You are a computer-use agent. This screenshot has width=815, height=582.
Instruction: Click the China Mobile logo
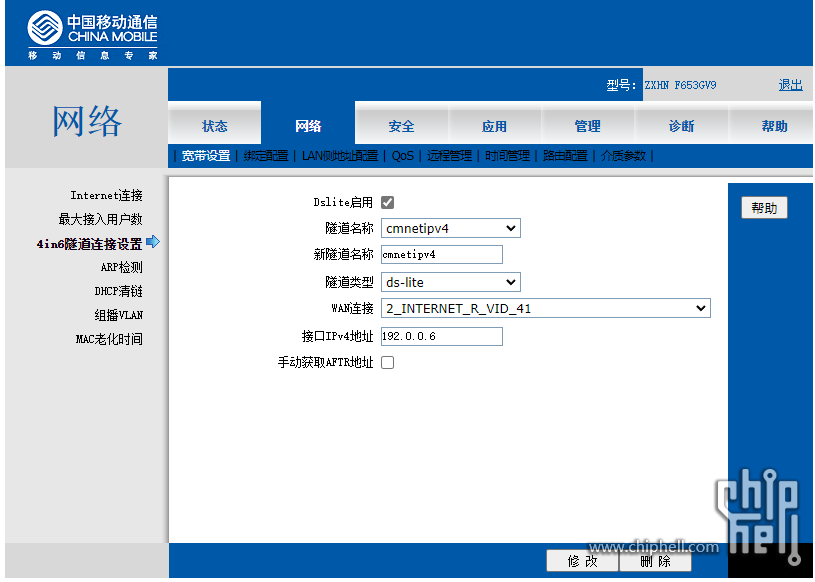93,35
